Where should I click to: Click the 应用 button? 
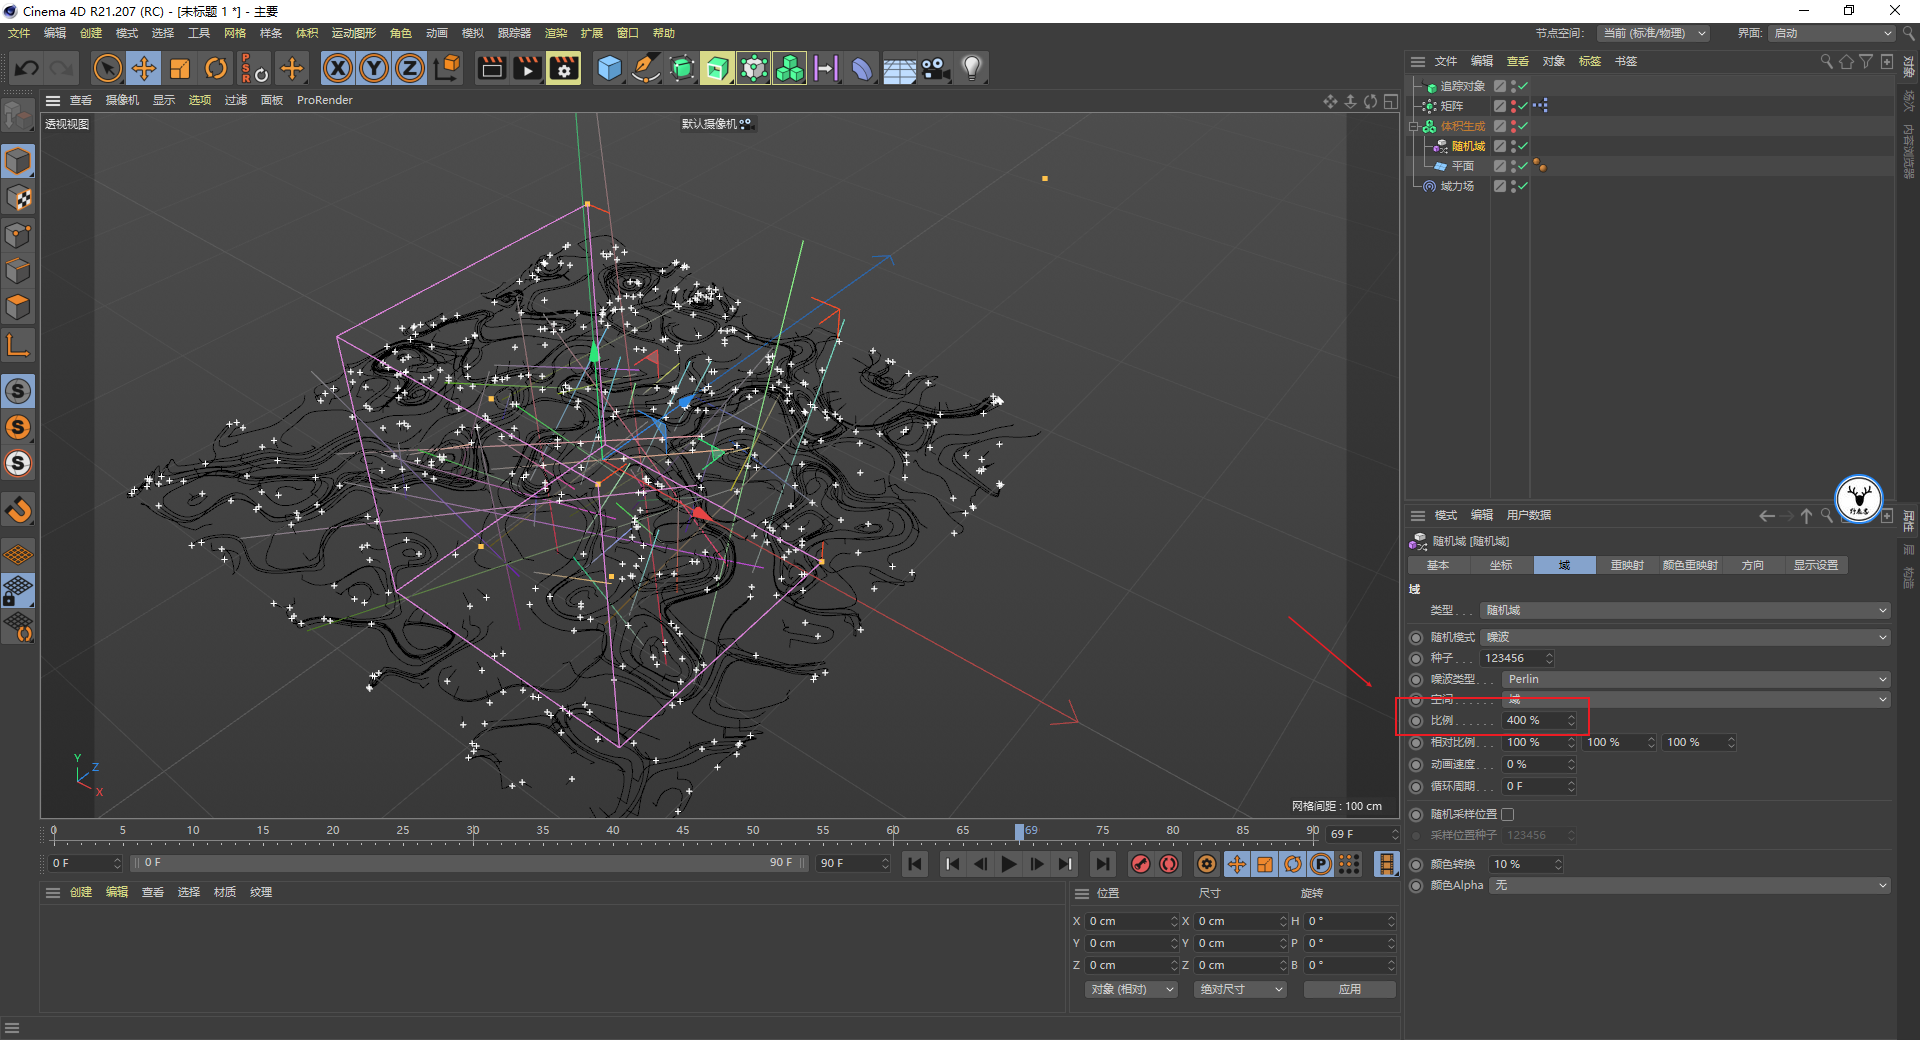coord(1349,989)
